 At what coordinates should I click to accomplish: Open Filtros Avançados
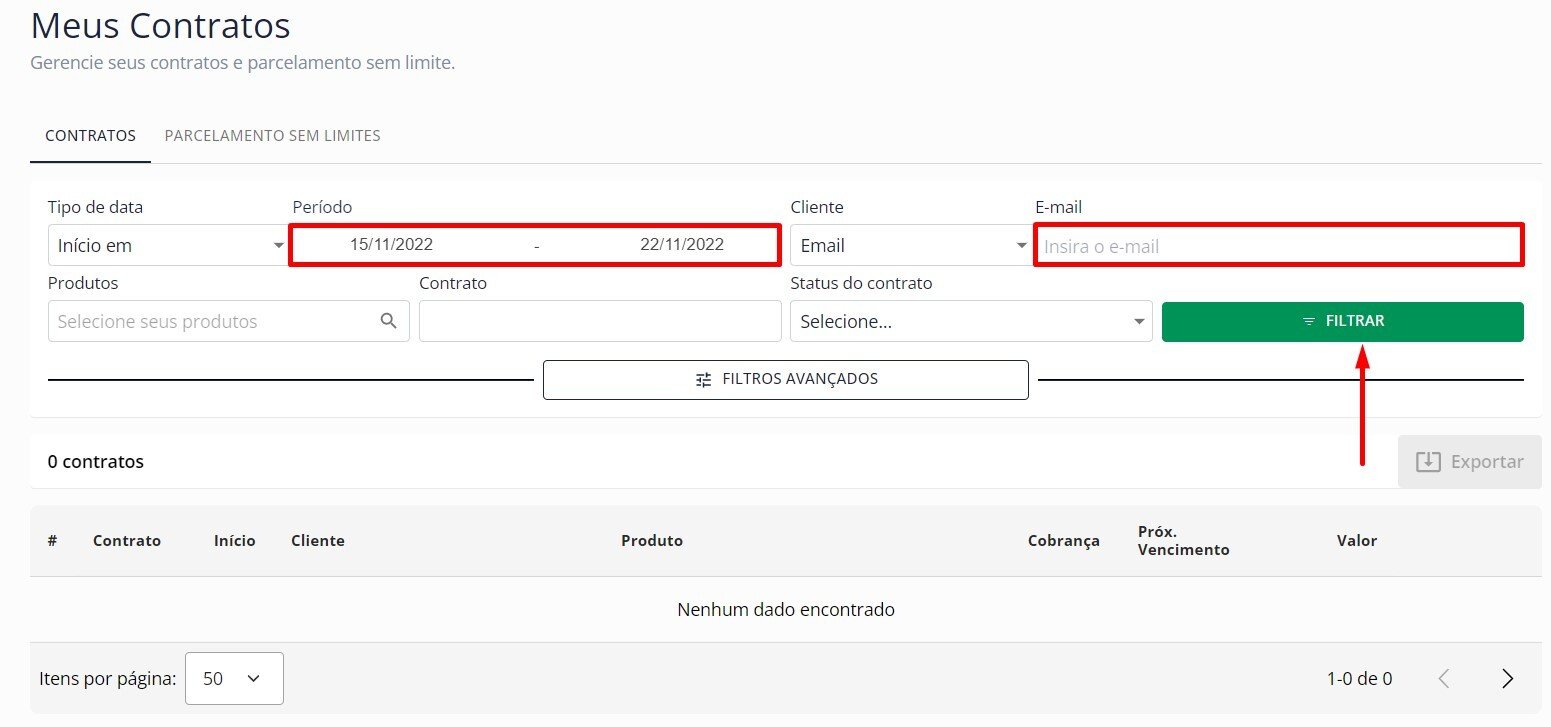click(x=786, y=380)
